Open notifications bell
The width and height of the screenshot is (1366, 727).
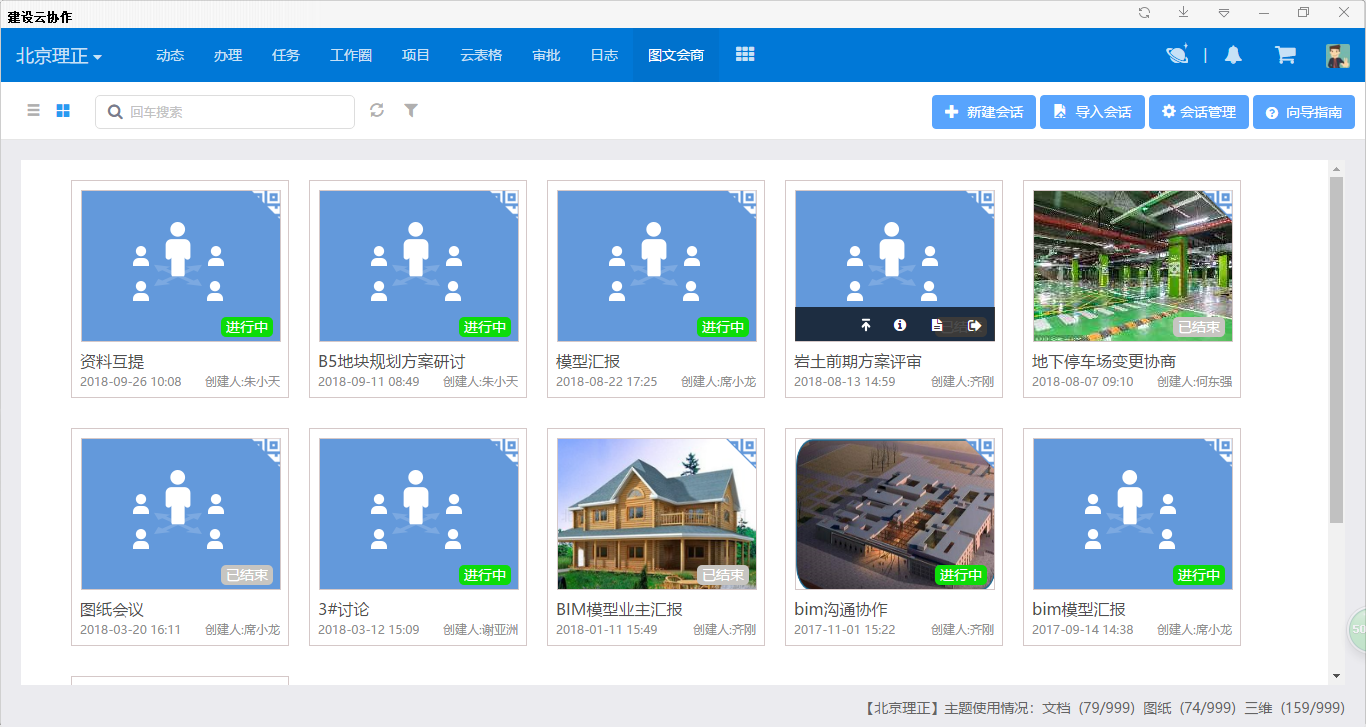coord(1233,55)
